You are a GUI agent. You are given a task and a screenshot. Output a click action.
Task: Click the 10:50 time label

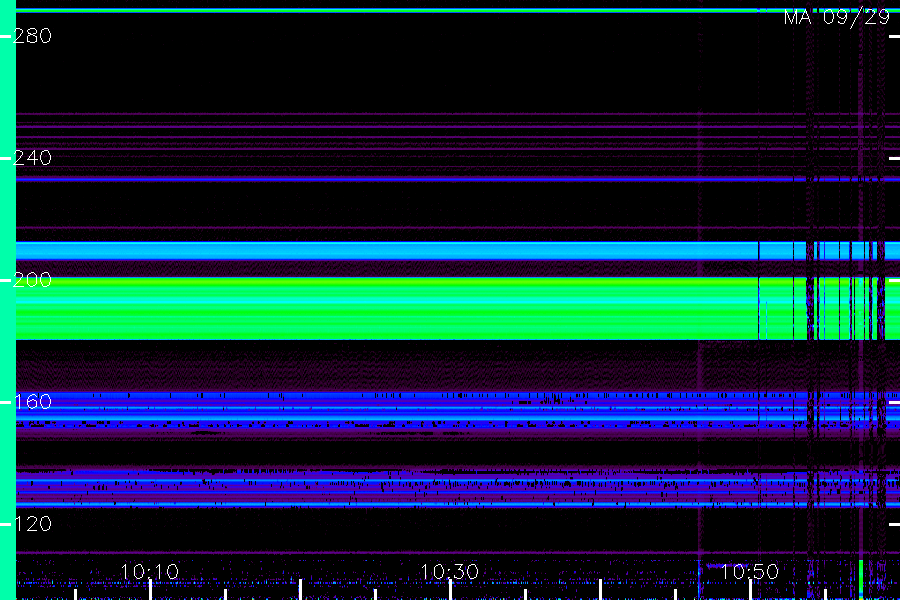[x=750, y=572]
